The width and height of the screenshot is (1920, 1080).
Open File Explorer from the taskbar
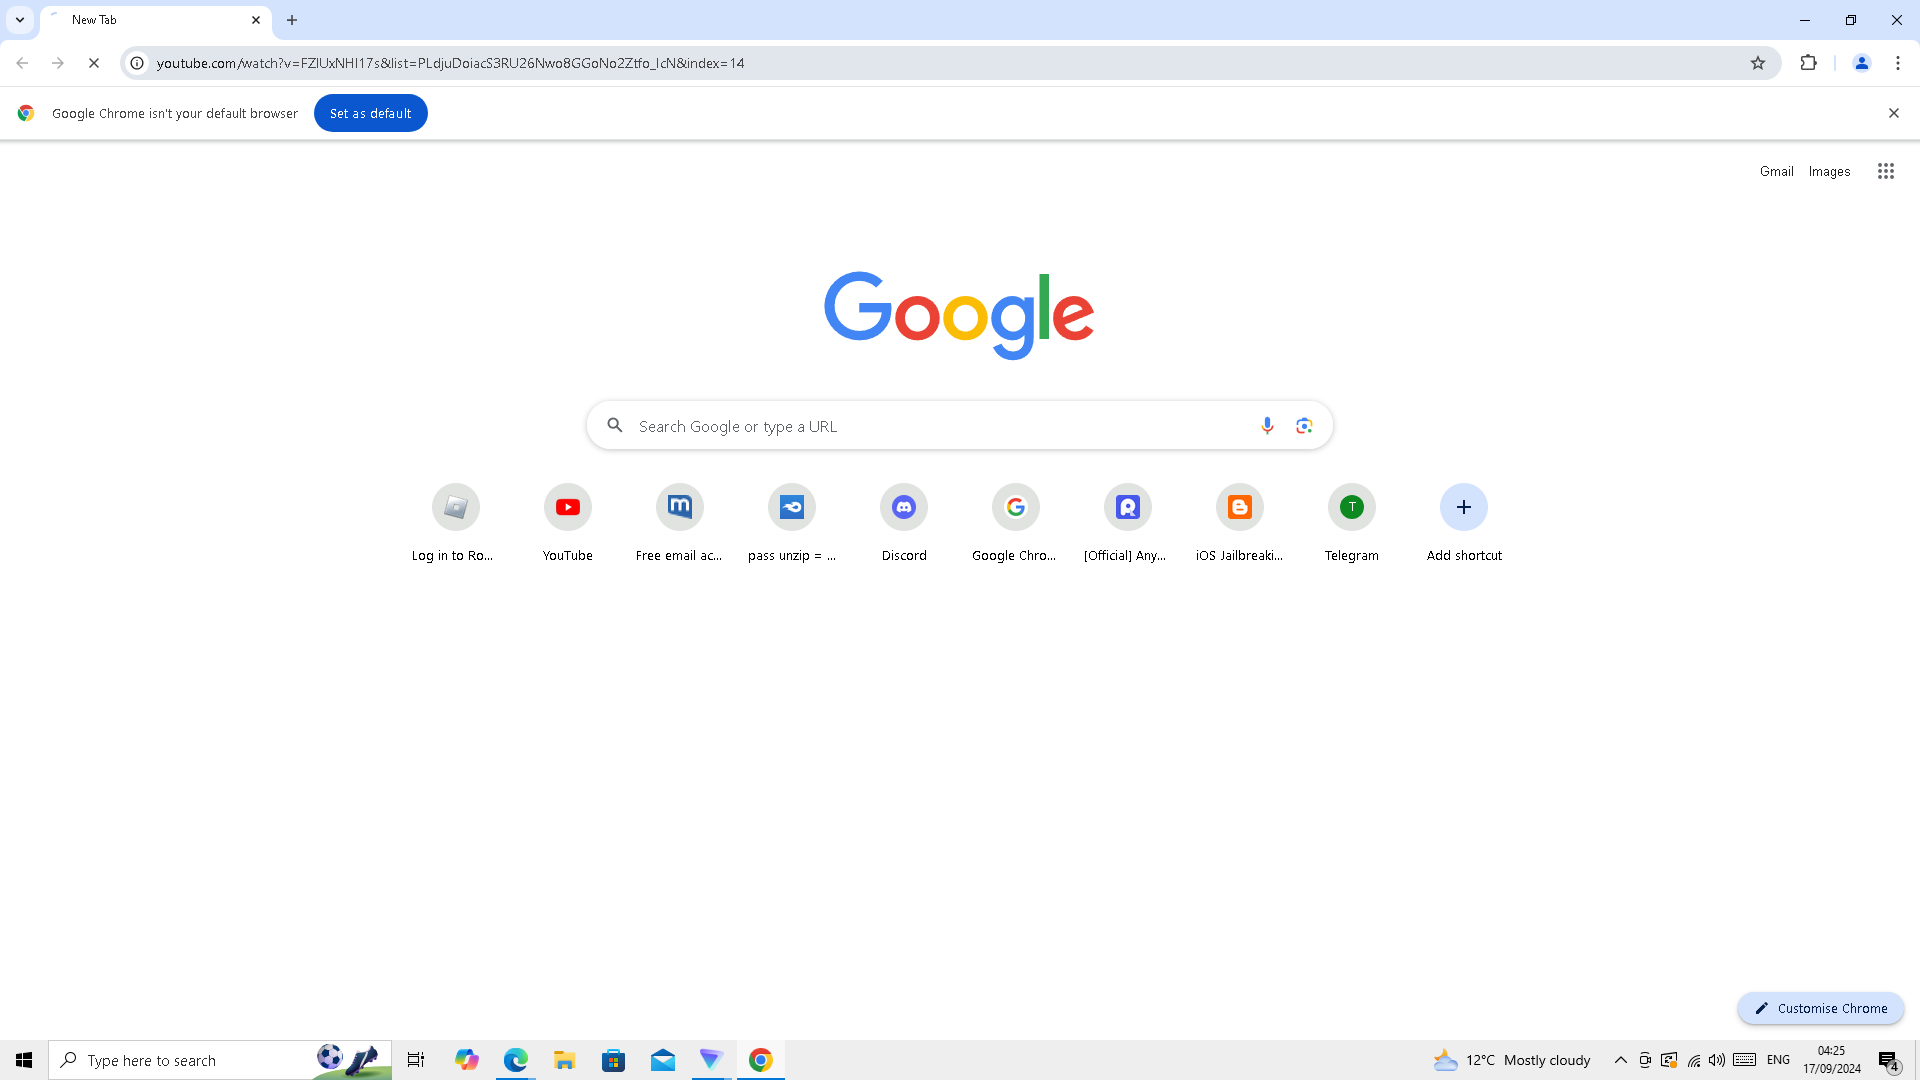click(x=565, y=1060)
